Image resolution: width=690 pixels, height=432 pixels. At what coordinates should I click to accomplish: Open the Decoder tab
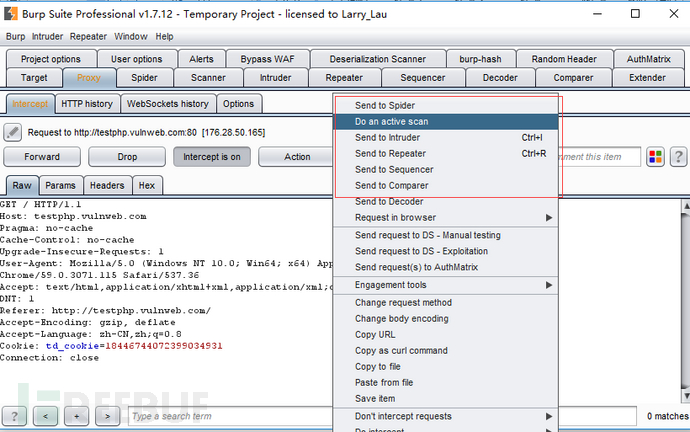tap(500, 78)
